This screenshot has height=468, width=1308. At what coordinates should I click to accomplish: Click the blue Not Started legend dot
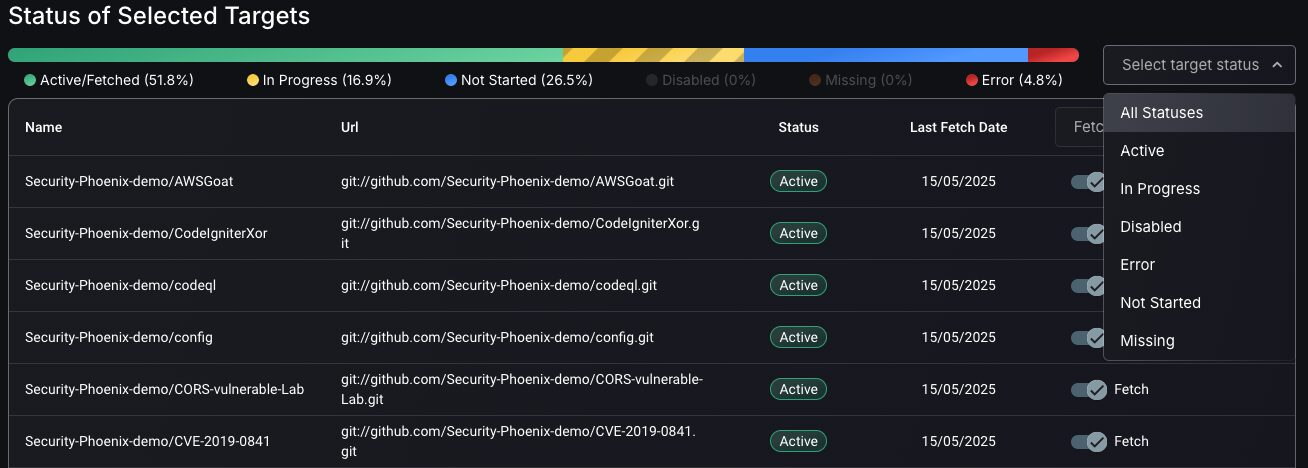click(x=451, y=80)
